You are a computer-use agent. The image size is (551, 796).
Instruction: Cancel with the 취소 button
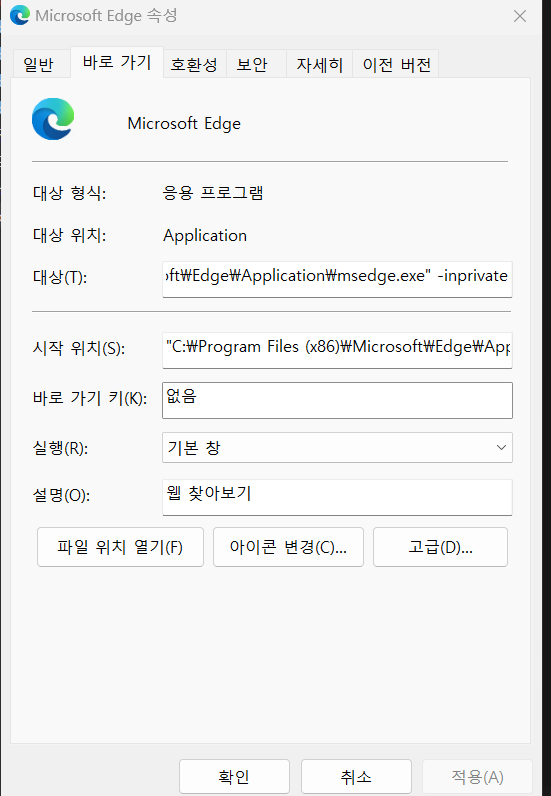click(x=356, y=776)
